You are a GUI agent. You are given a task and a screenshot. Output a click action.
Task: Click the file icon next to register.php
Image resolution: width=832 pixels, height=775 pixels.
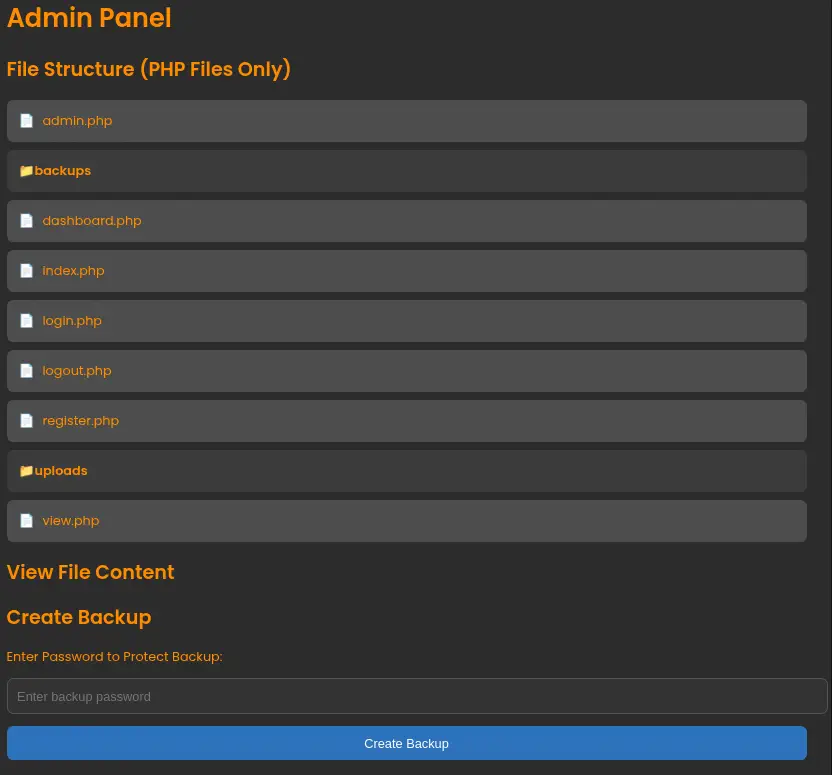point(27,421)
